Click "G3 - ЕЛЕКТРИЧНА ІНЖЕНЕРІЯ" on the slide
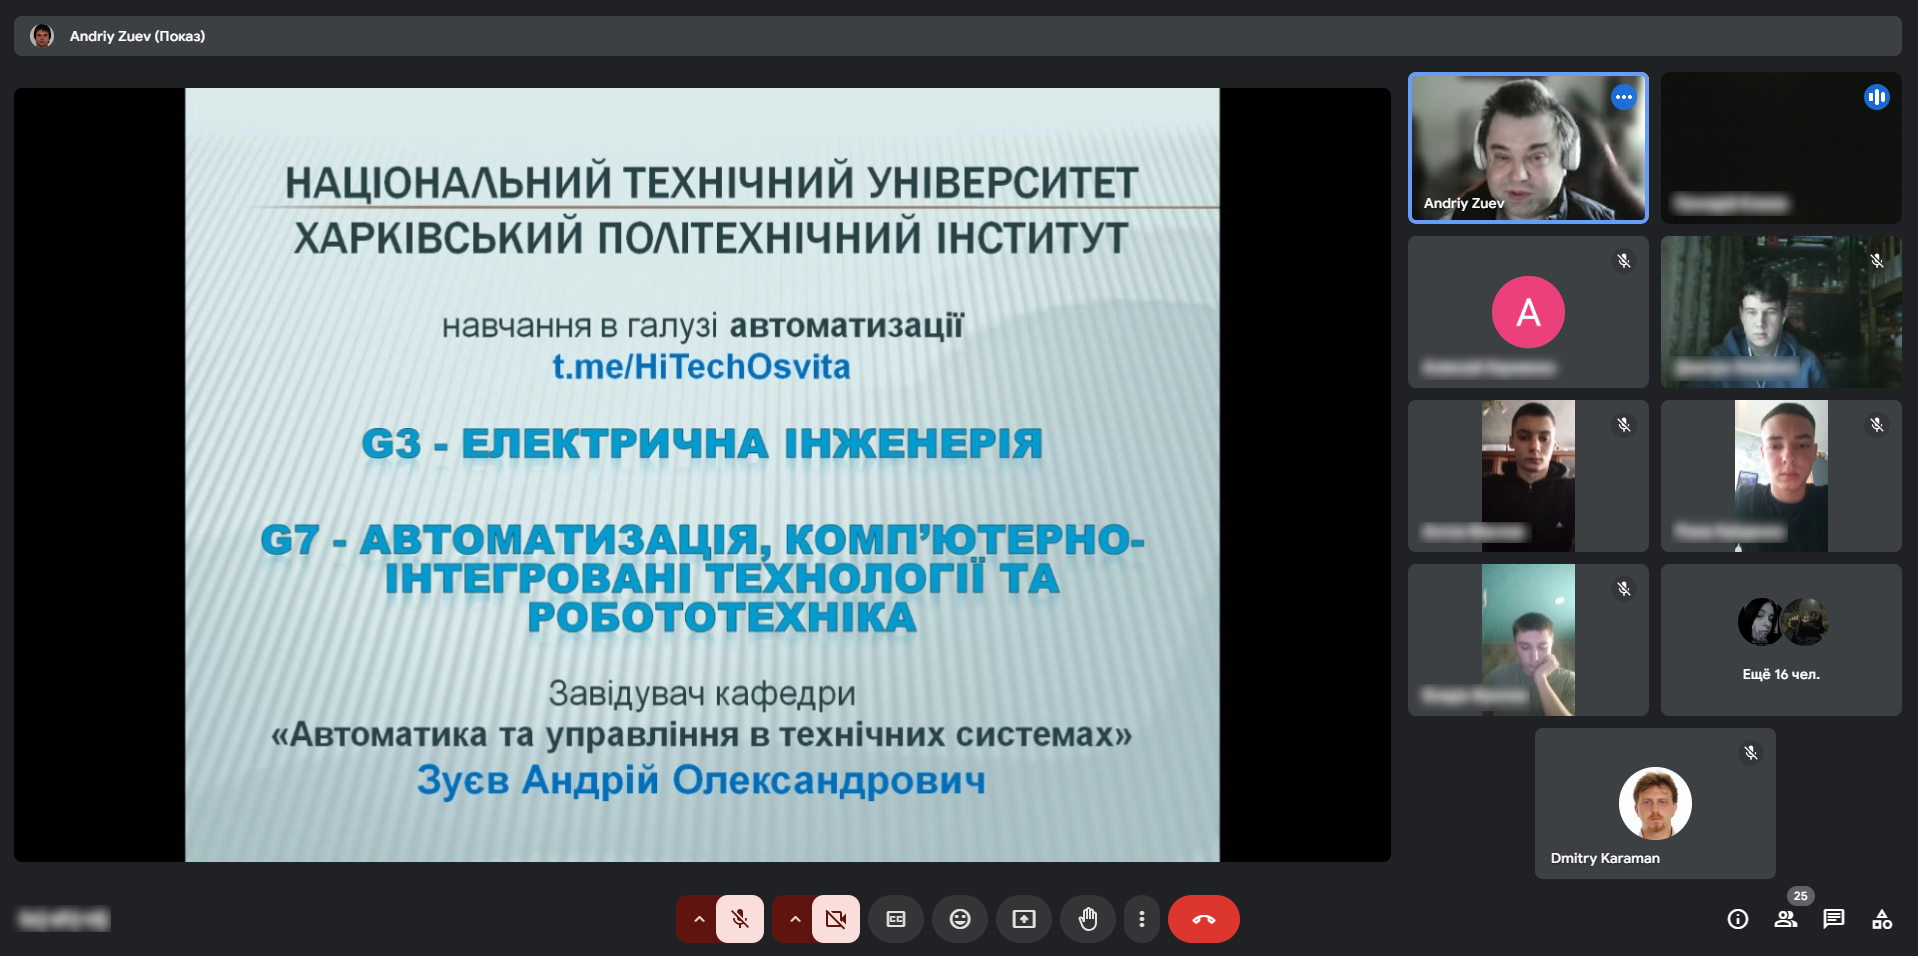This screenshot has height=956, width=1918. 702,444
